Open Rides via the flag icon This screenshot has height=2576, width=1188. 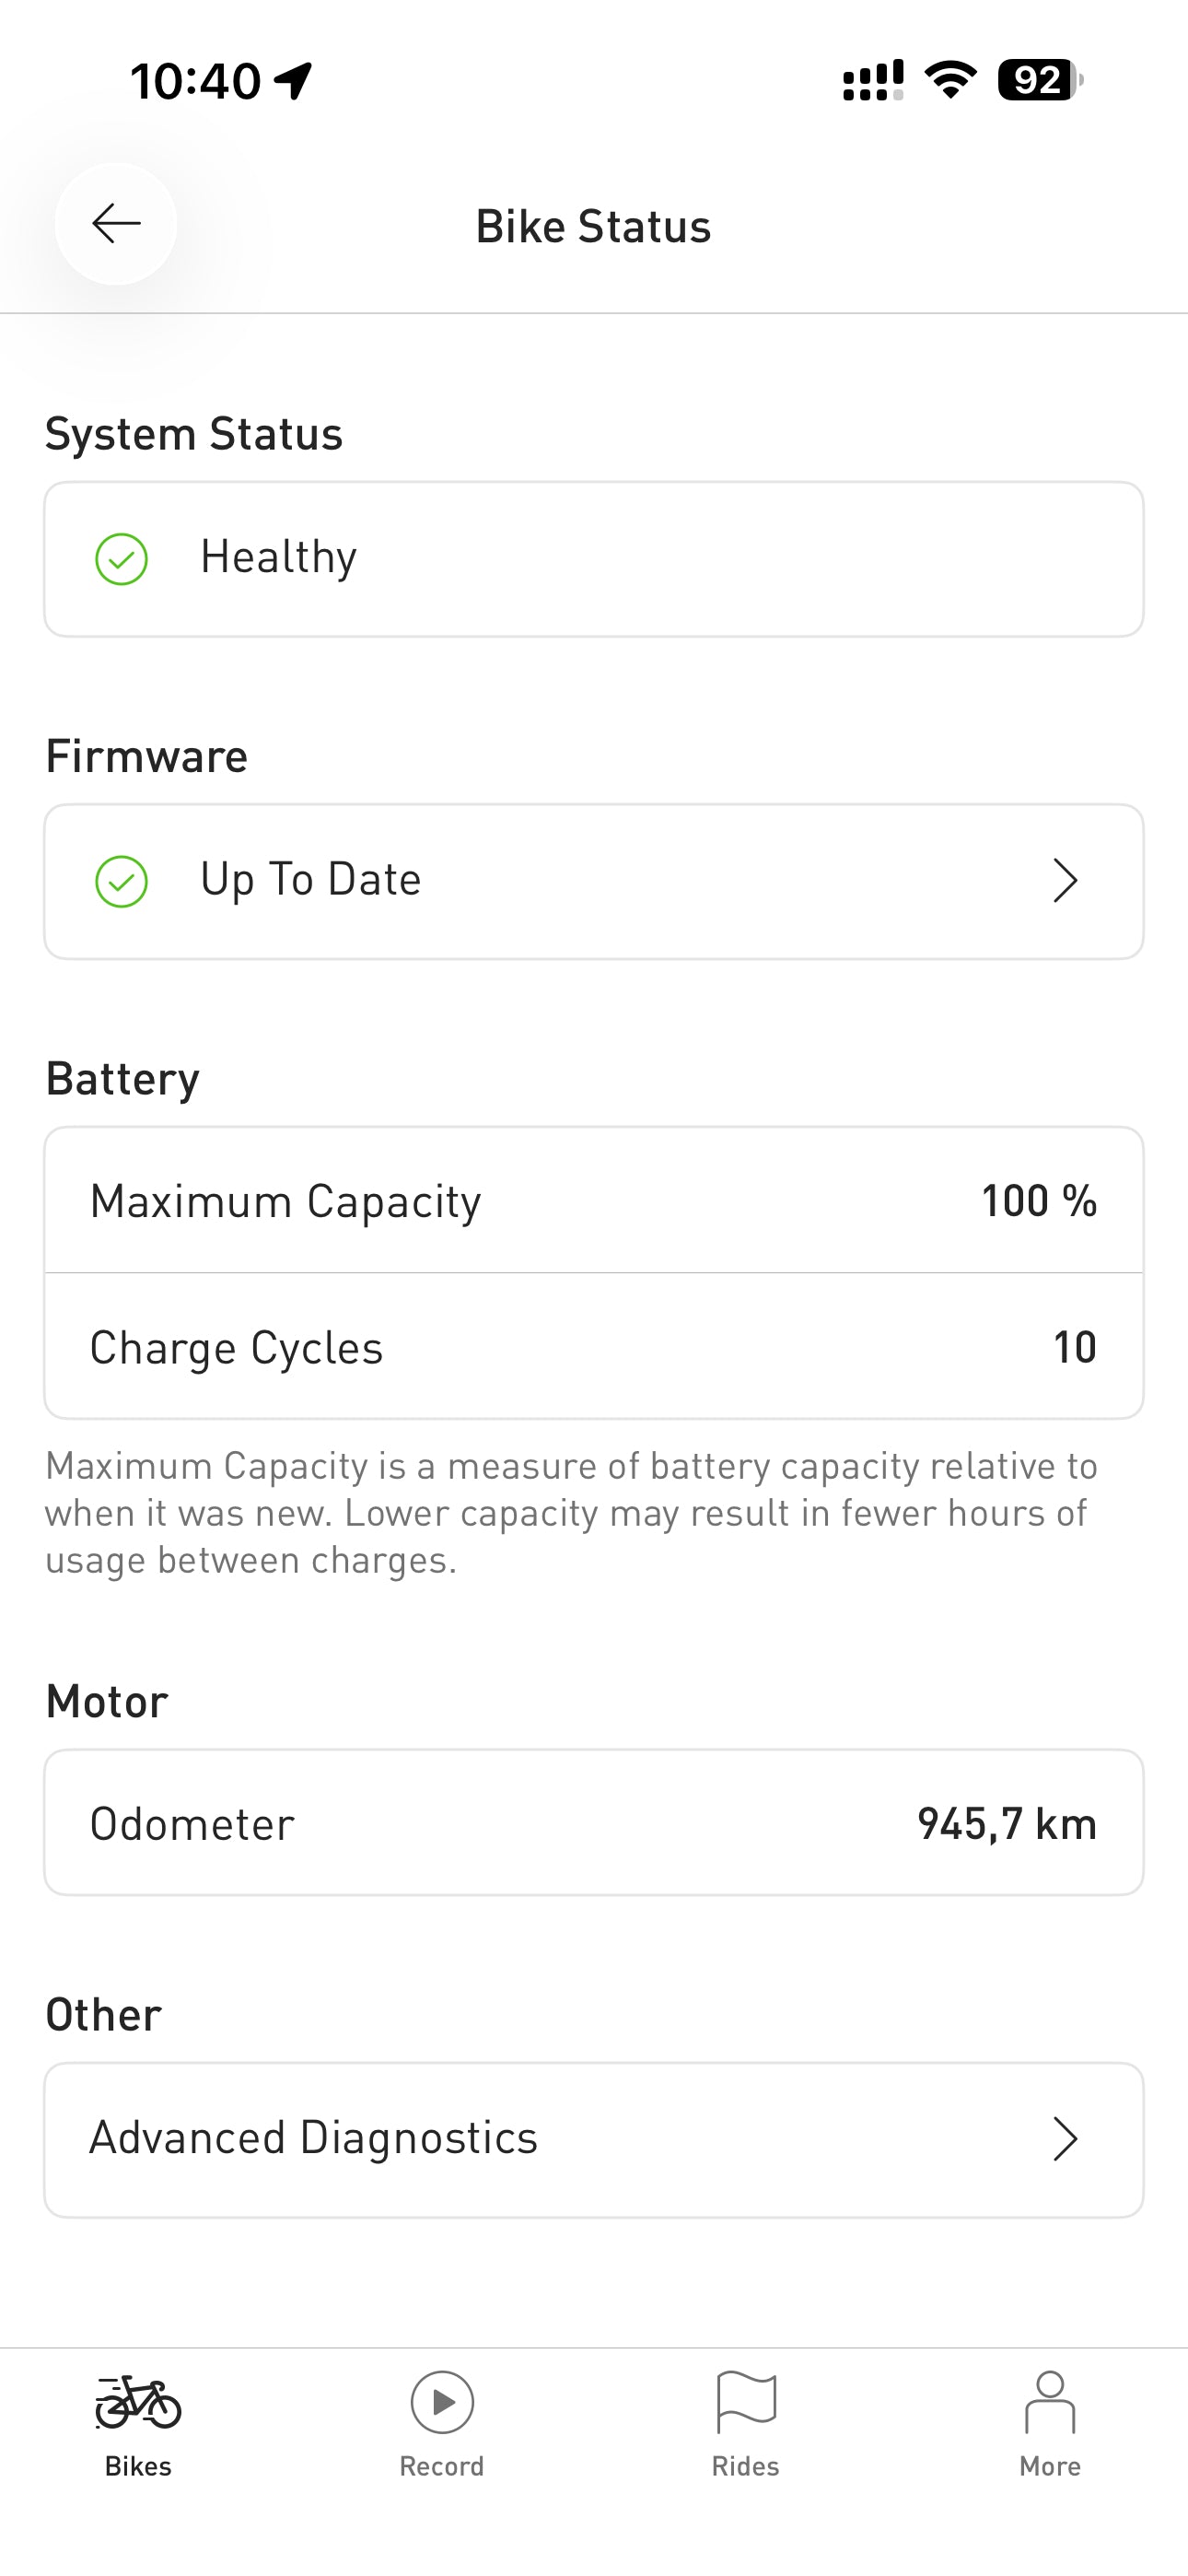[746, 2402]
